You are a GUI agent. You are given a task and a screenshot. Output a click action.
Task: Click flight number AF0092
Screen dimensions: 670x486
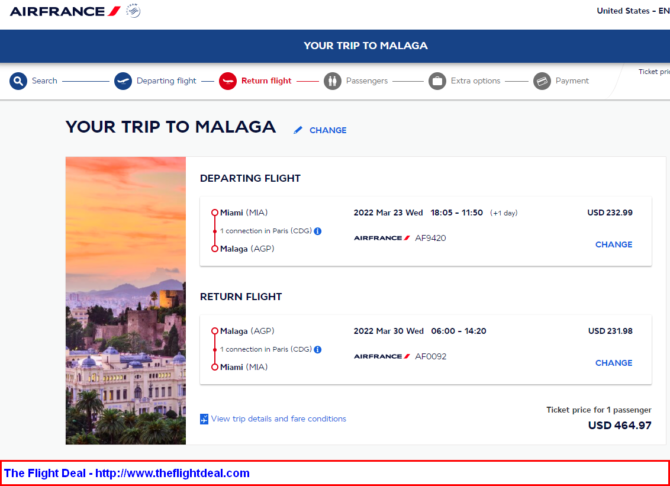pyautogui.click(x=430, y=356)
